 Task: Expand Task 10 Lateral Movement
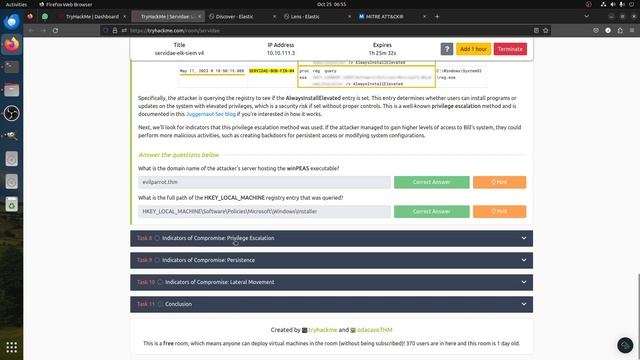click(x=331, y=282)
